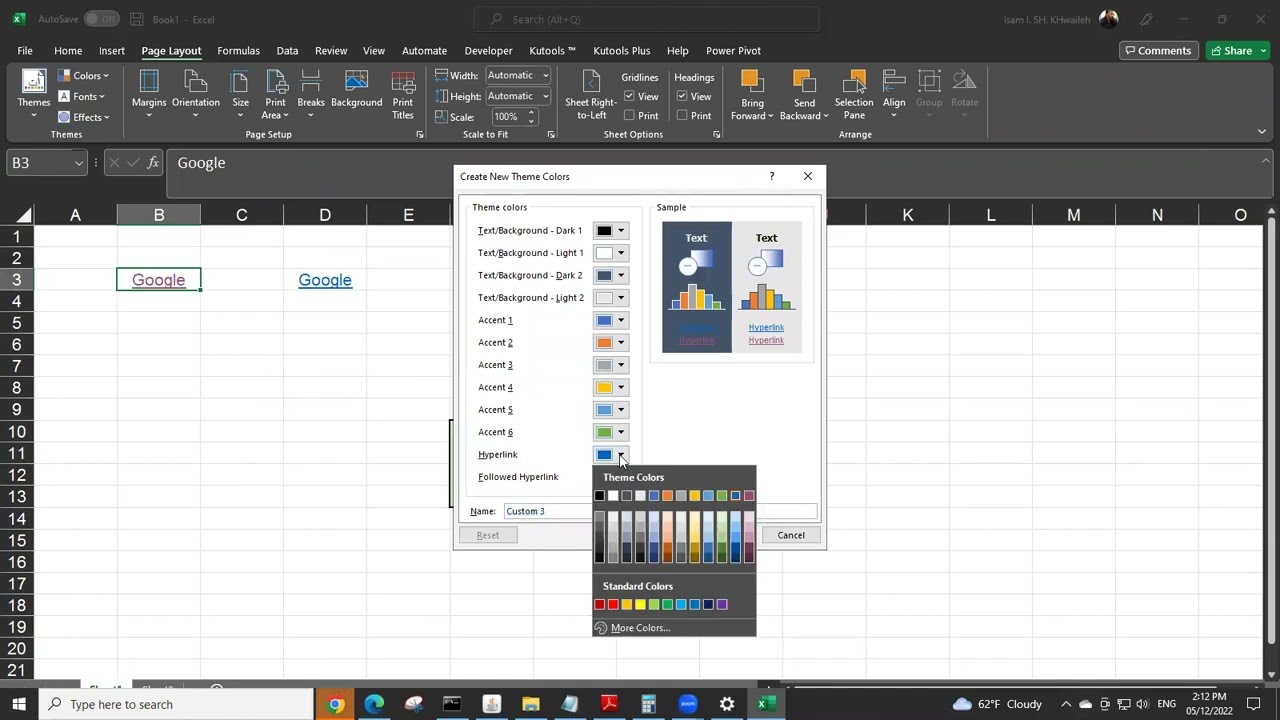Switch to the Home ribbon tab
Screen dimensions: 1280x720
(x=68, y=50)
